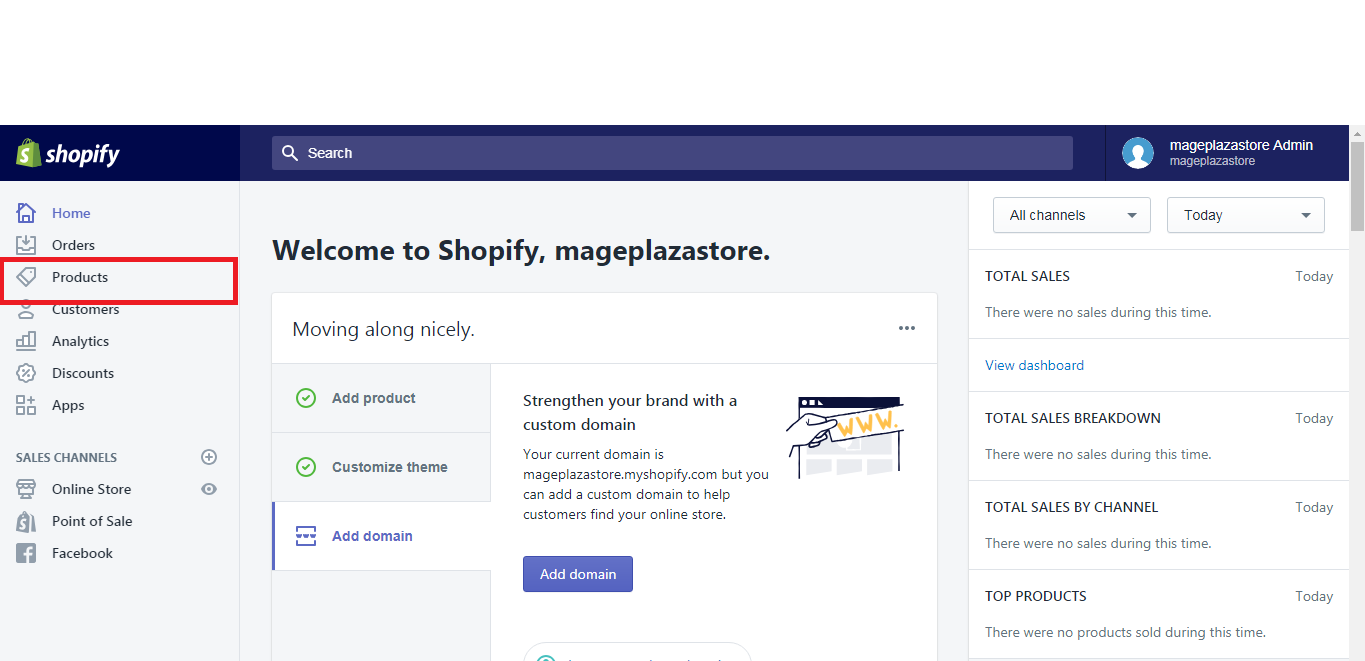Go to Home in sidebar
The width and height of the screenshot is (1365, 661).
coord(71,213)
